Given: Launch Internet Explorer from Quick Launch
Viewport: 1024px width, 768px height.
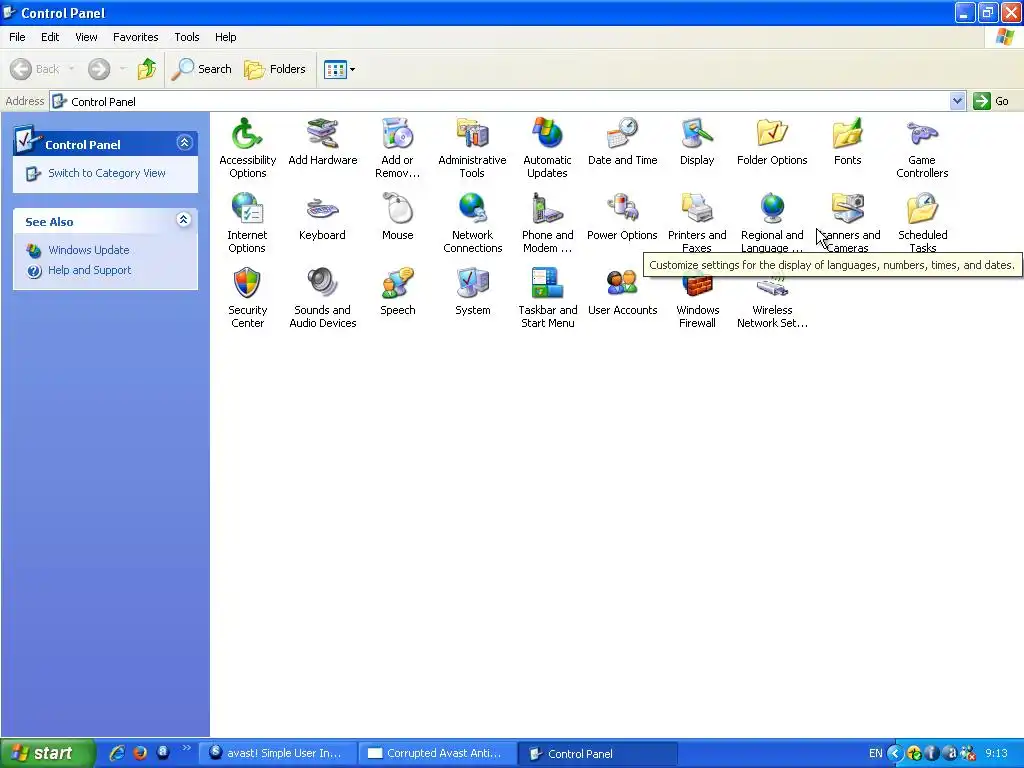Looking at the screenshot, I should [x=117, y=753].
